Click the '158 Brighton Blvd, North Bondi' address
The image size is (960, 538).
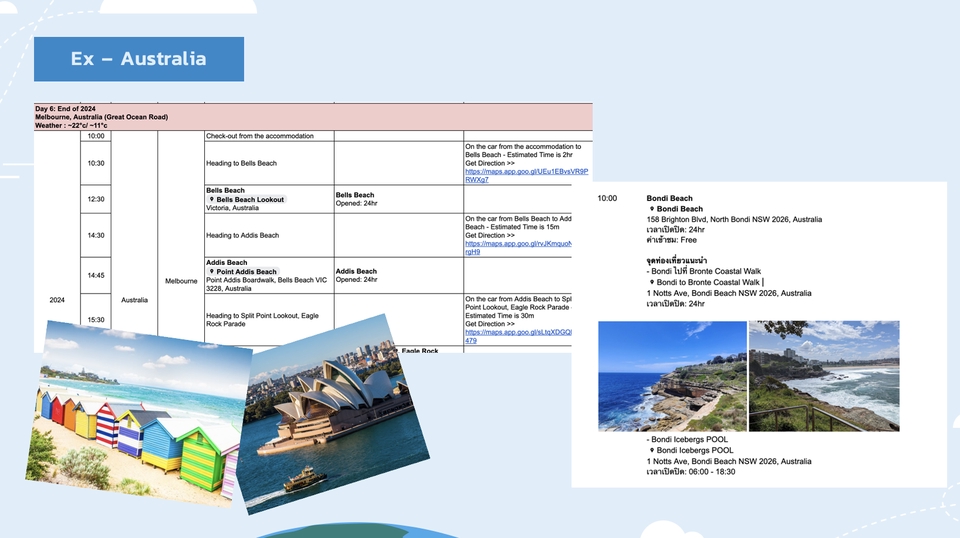click(734, 219)
